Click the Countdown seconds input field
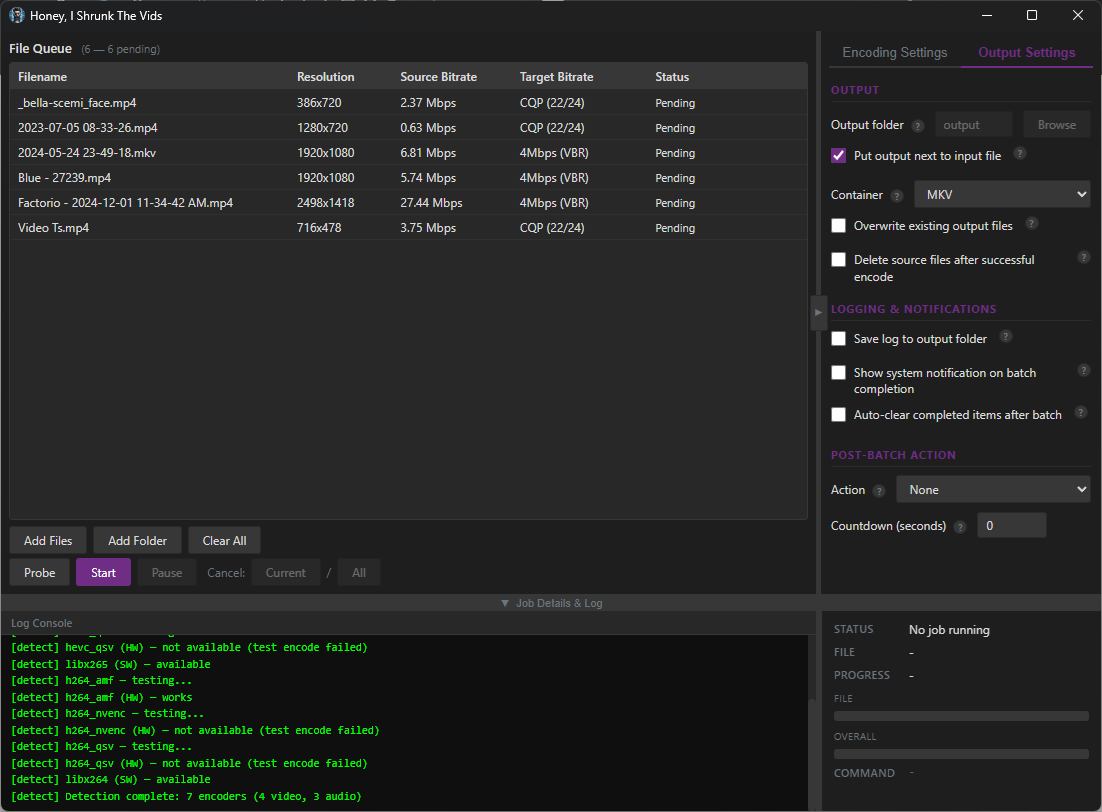The image size is (1102, 812). click(1011, 526)
